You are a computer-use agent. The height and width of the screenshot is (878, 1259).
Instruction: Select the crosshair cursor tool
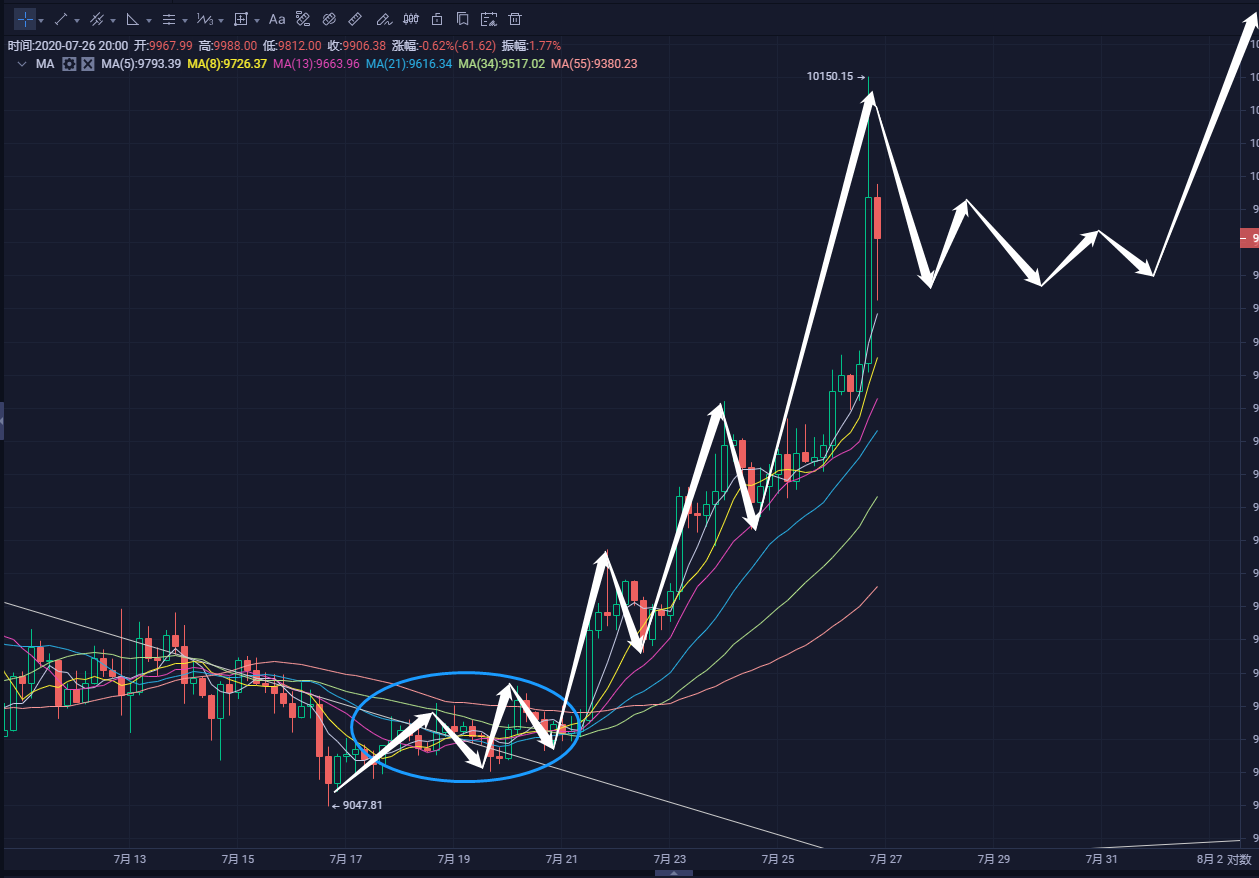pyautogui.click(x=25, y=19)
